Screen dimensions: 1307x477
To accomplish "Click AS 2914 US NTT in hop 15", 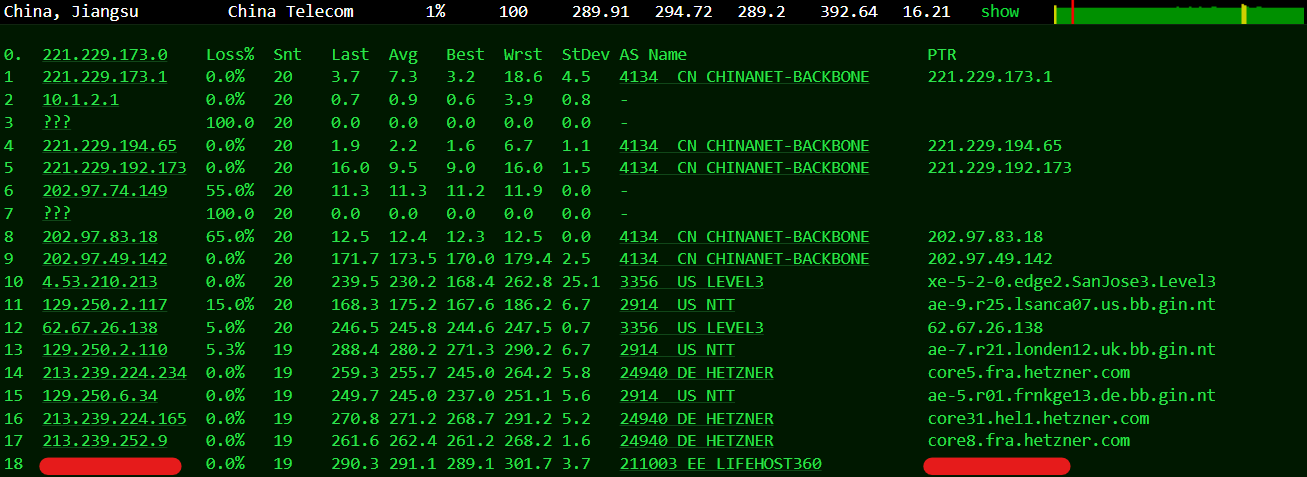I will (x=677, y=396).
